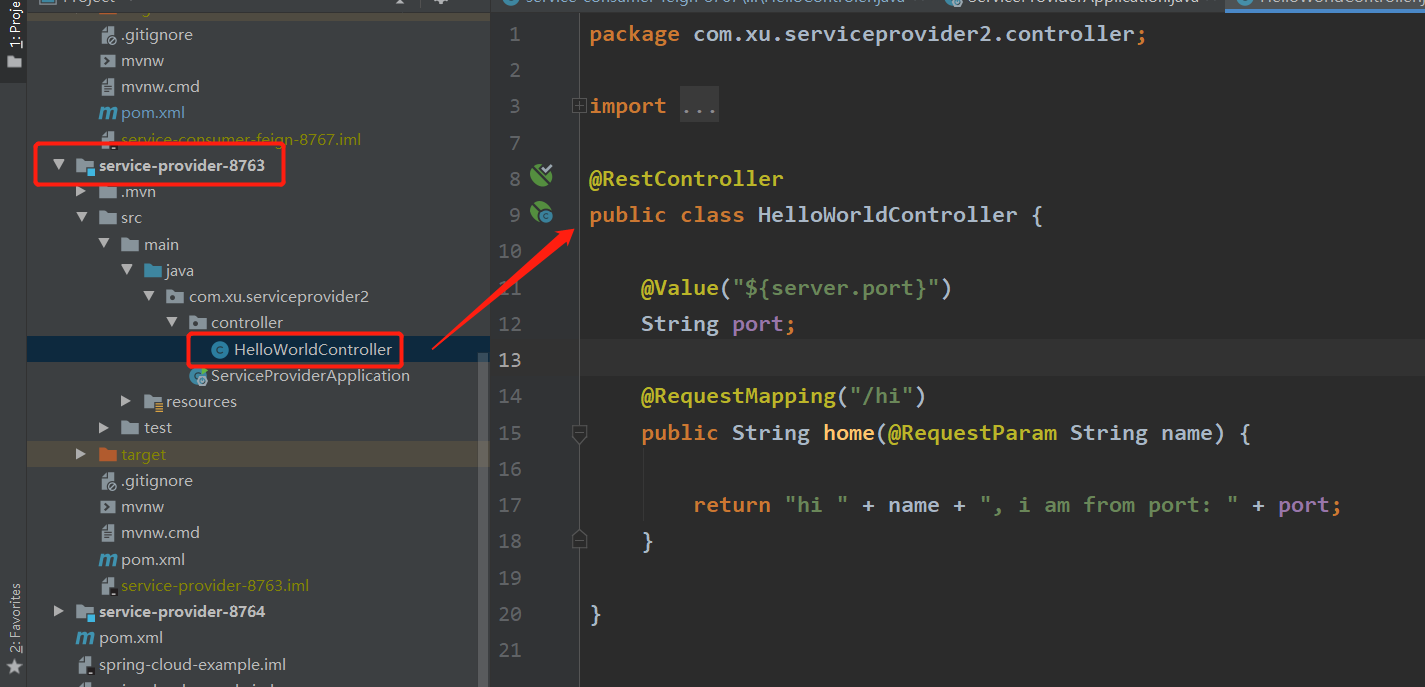Click the return keyword on line 17
Image resolution: width=1425 pixels, height=687 pixels.
pyautogui.click(x=731, y=505)
